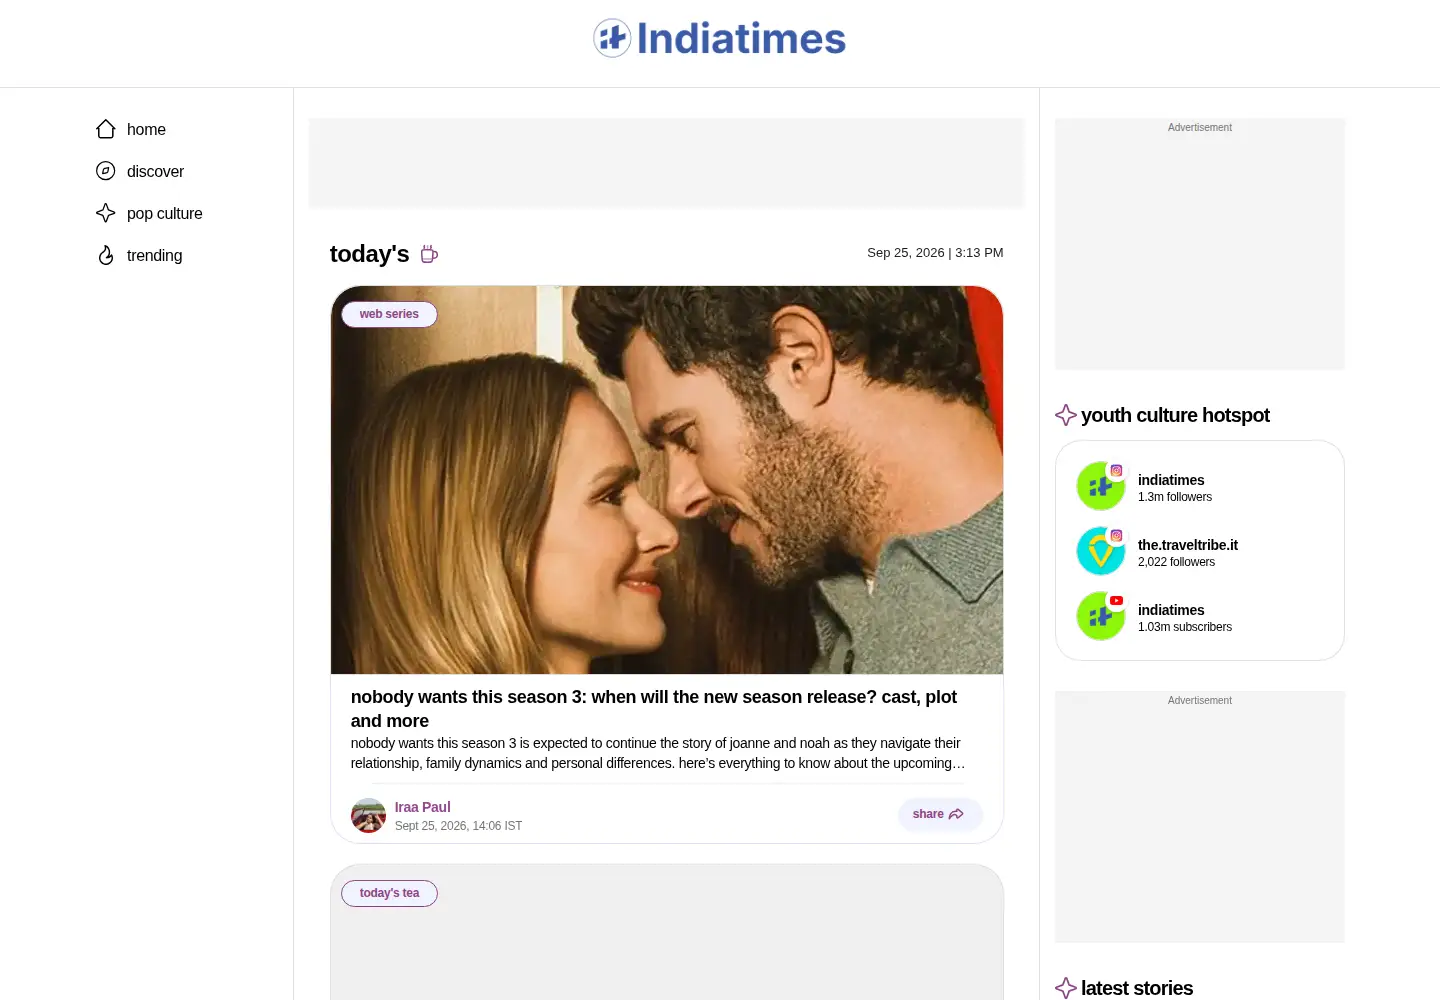Click indiatimes YouTube channel avatar
Viewport: 1440px width, 1000px height.
(x=1101, y=616)
